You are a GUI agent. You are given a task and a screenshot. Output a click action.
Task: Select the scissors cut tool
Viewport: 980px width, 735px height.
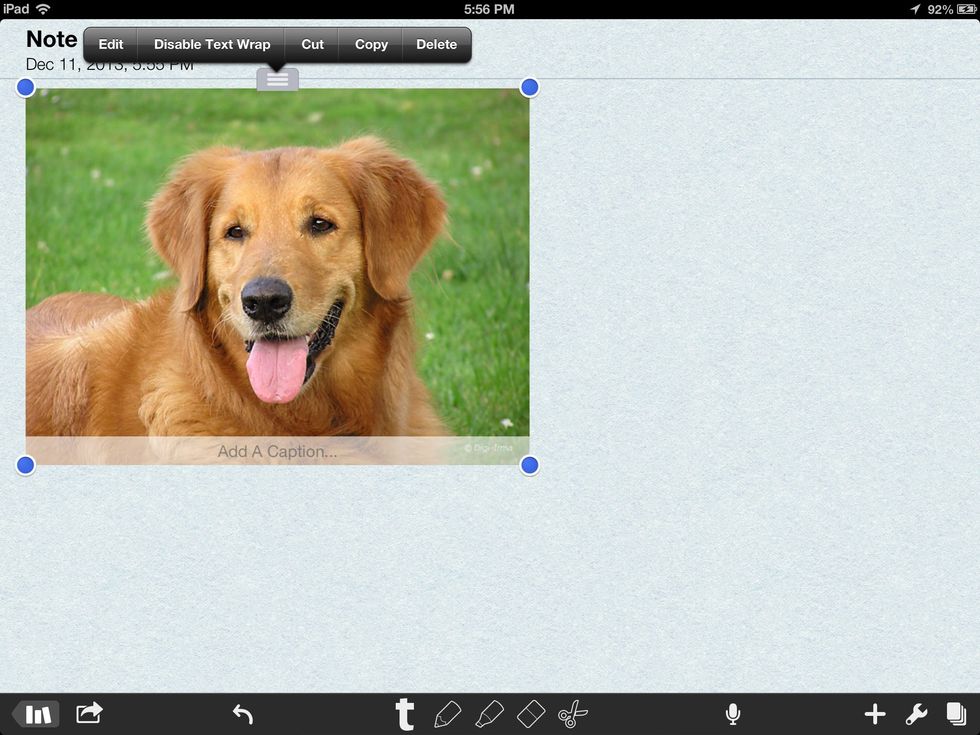pyautogui.click(x=573, y=714)
